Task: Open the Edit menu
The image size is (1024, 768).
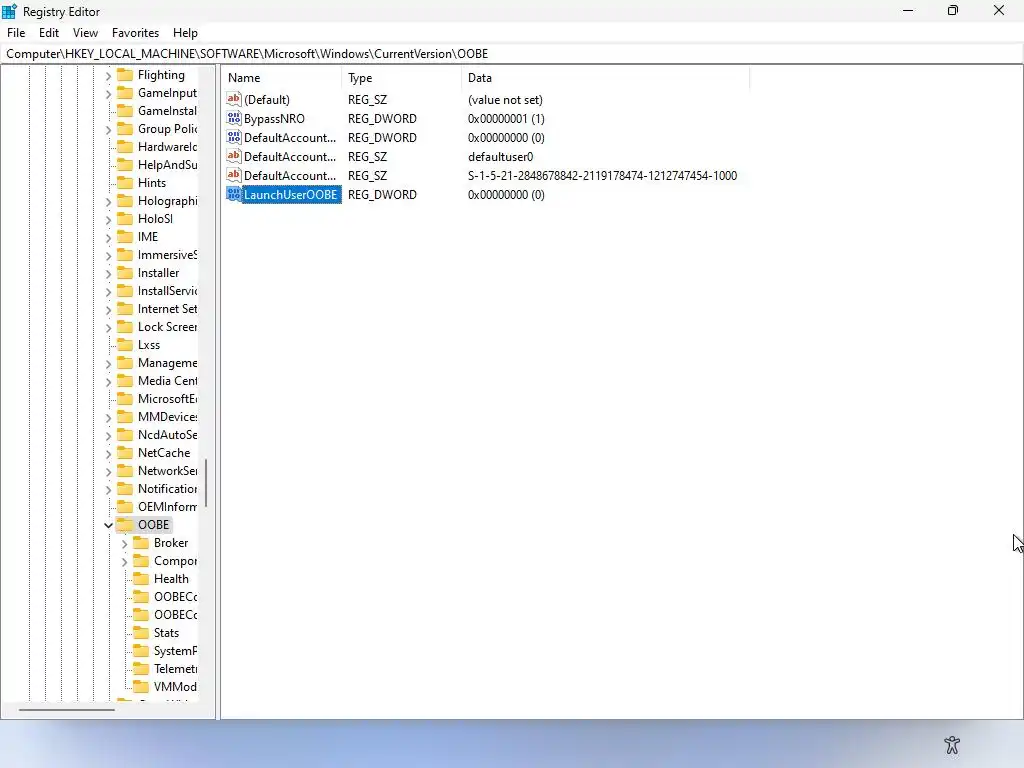Action: pos(49,33)
